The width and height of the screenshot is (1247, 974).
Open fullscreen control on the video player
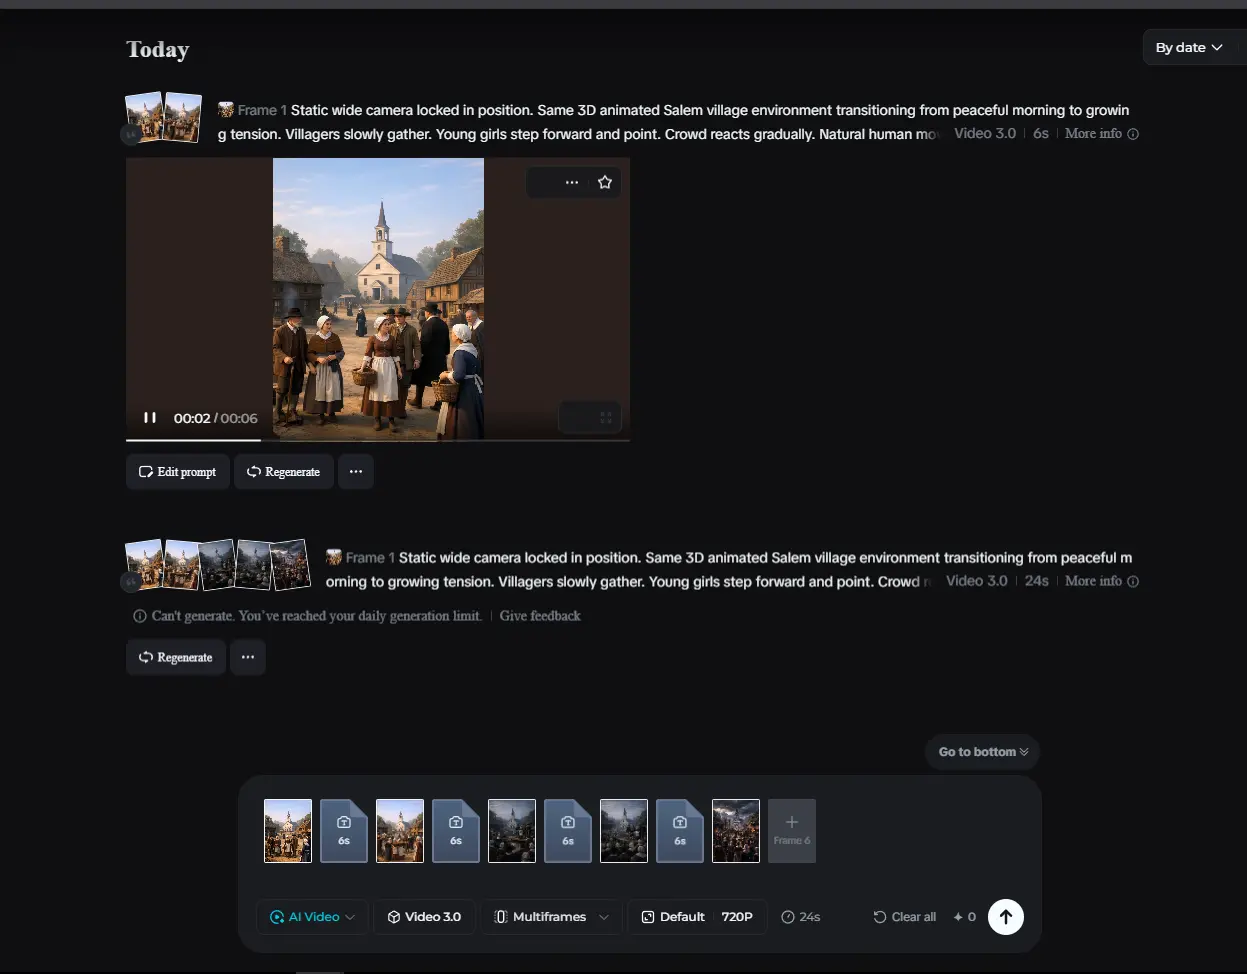605,418
